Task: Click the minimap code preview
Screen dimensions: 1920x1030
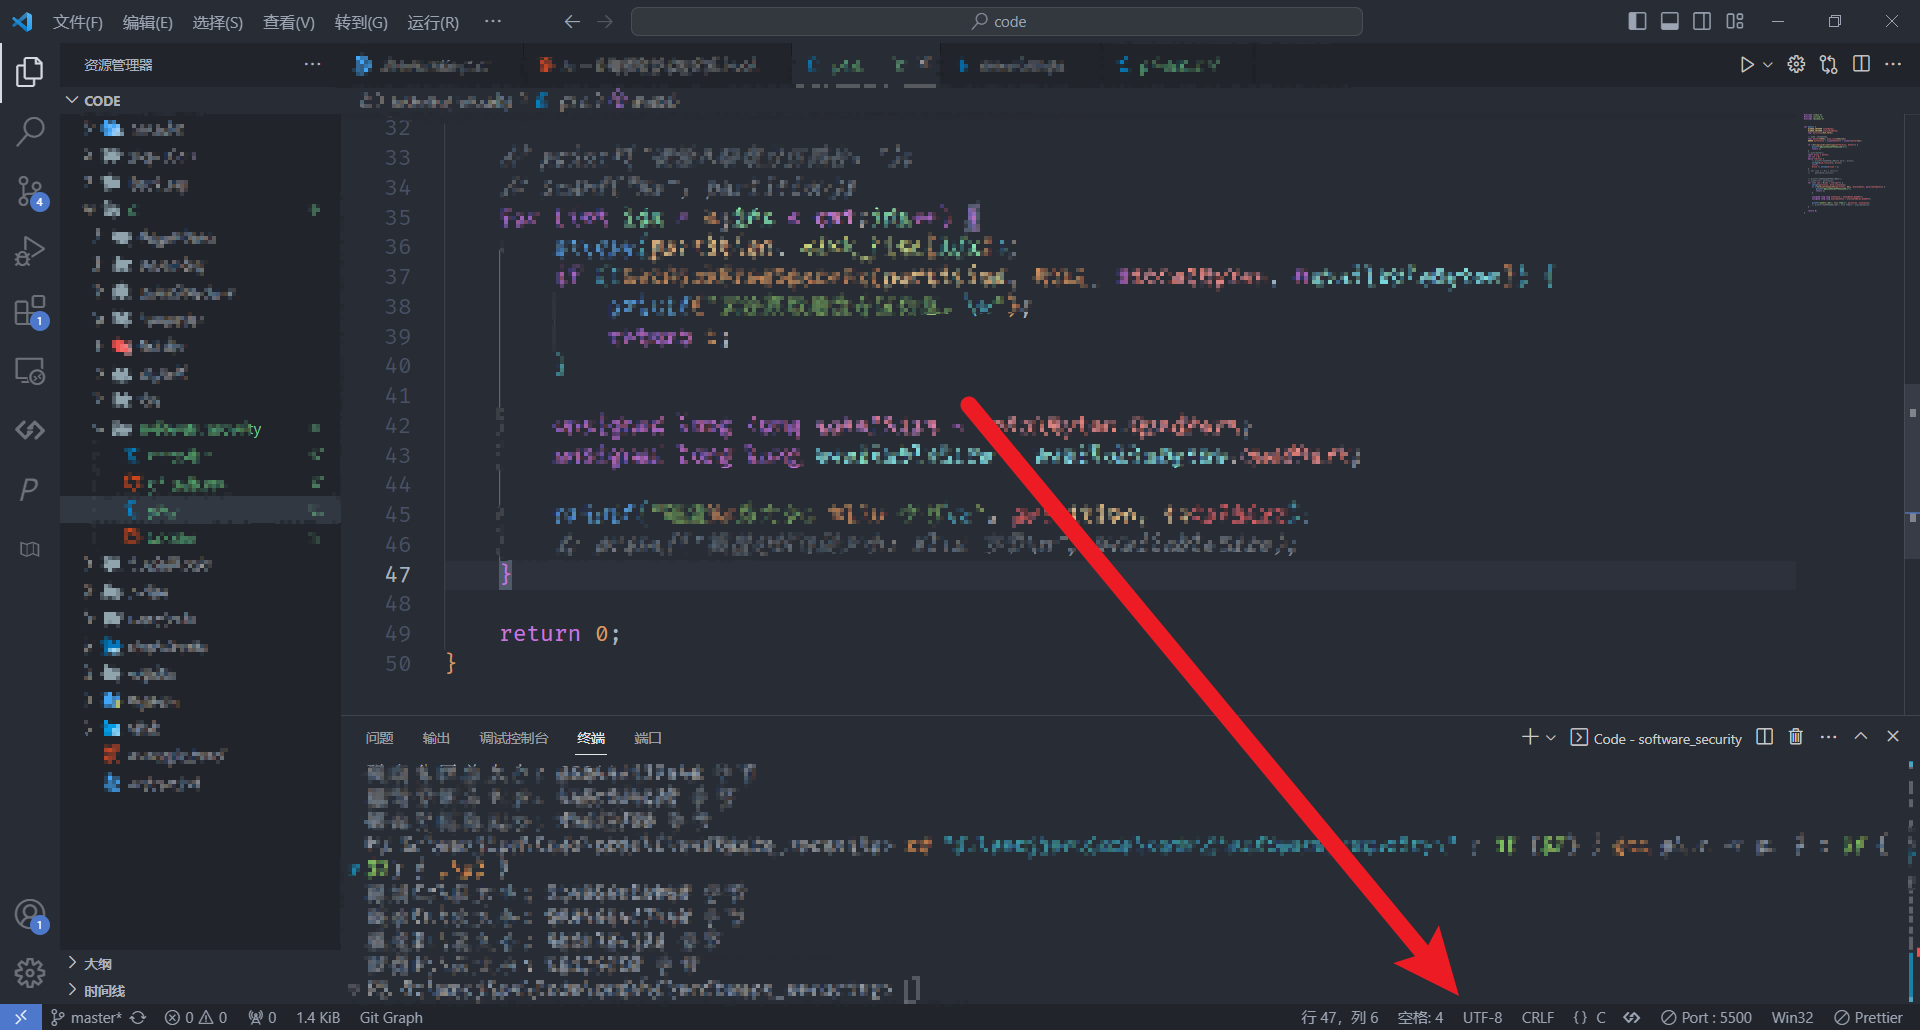Action: click(x=1845, y=165)
